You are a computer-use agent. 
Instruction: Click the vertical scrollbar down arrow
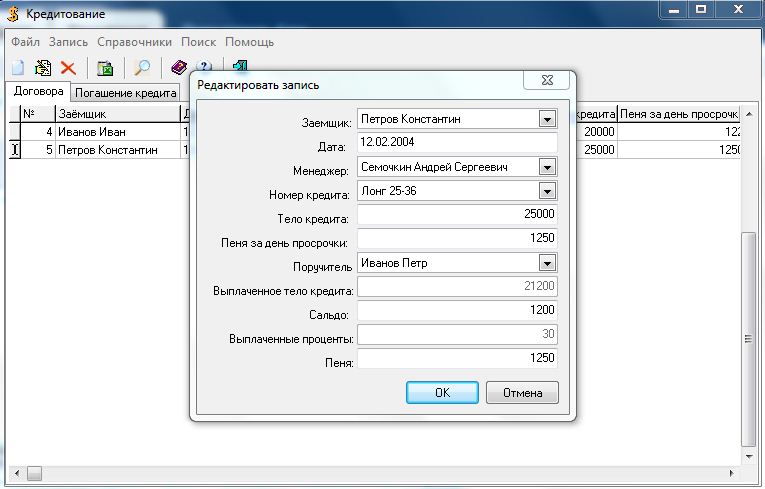tap(749, 457)
